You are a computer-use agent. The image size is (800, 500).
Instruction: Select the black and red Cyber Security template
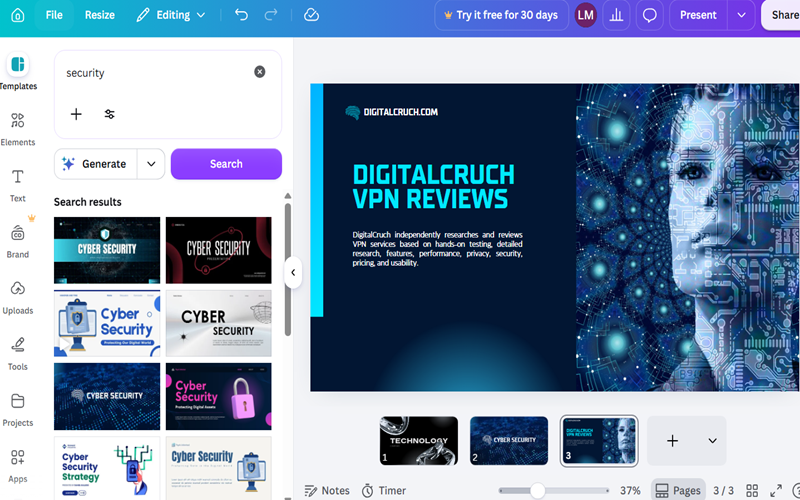(x=218, y=250)
